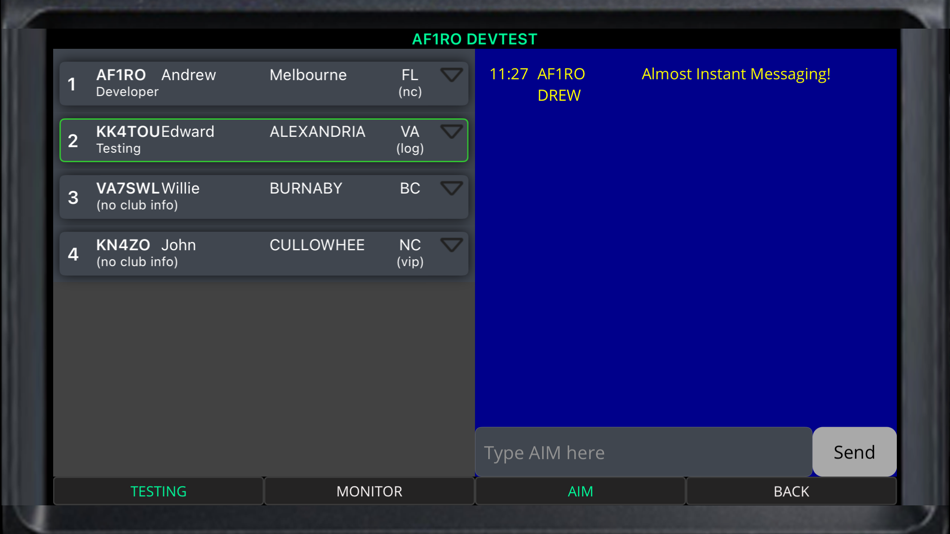Click the (vip) tag on KN4ZO
Viewport: 950px width, 534px height.
point(410,262)
